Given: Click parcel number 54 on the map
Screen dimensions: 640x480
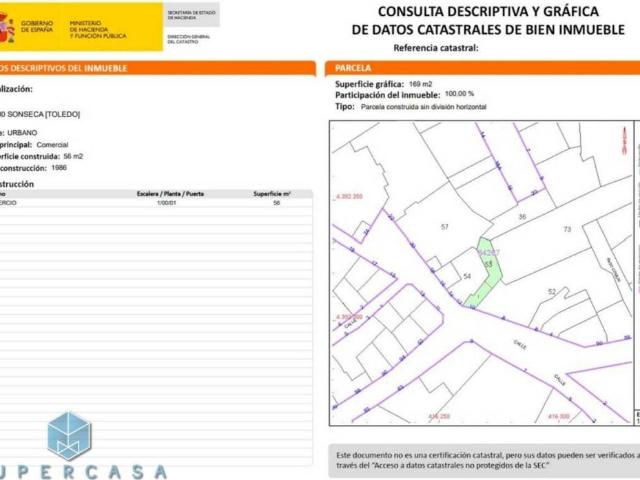Looking at the screenshot, I should coord(467,276).
